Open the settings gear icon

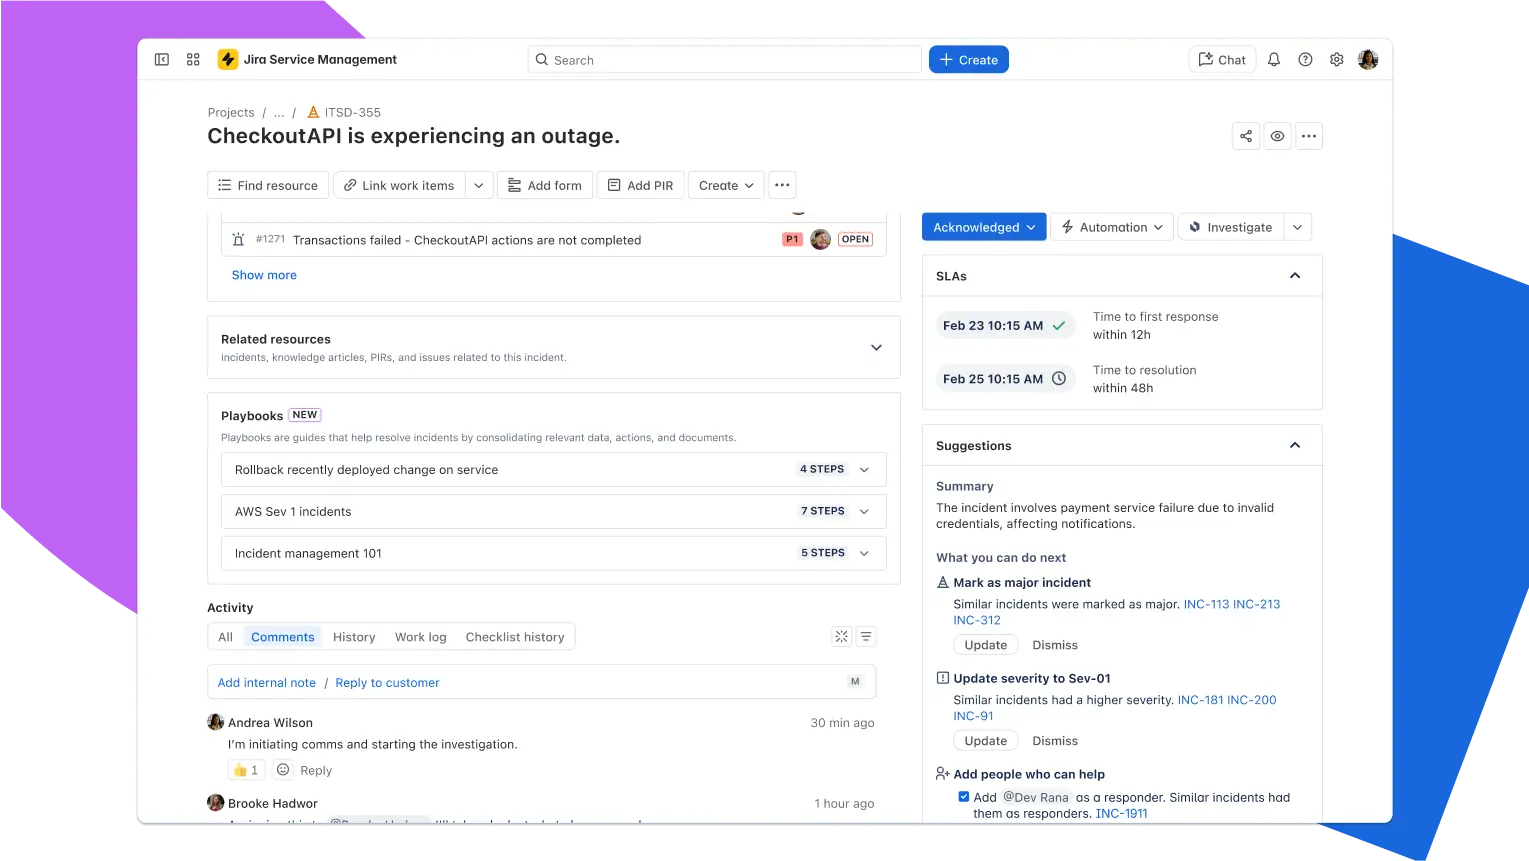click(1336, 60)
